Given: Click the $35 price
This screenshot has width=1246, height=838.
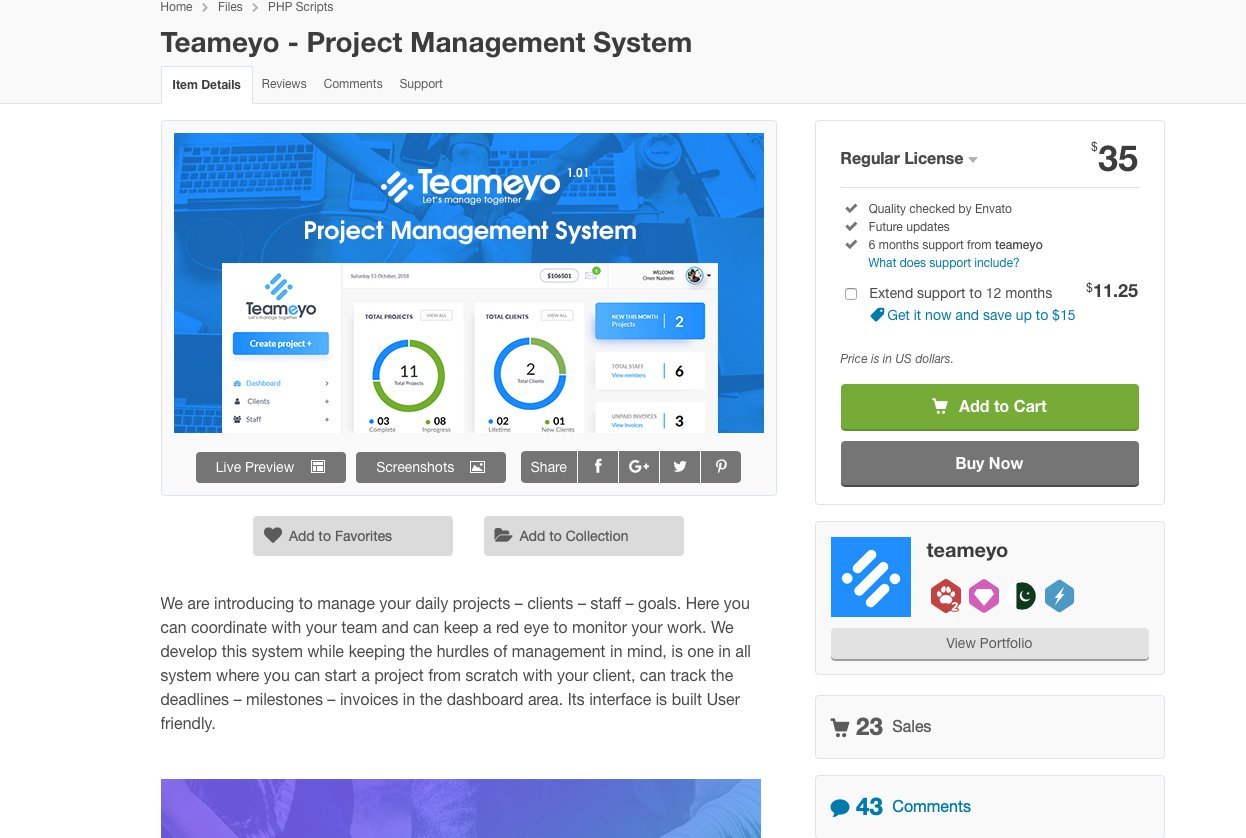Looking at the screenshot, I should (1115, 158).
